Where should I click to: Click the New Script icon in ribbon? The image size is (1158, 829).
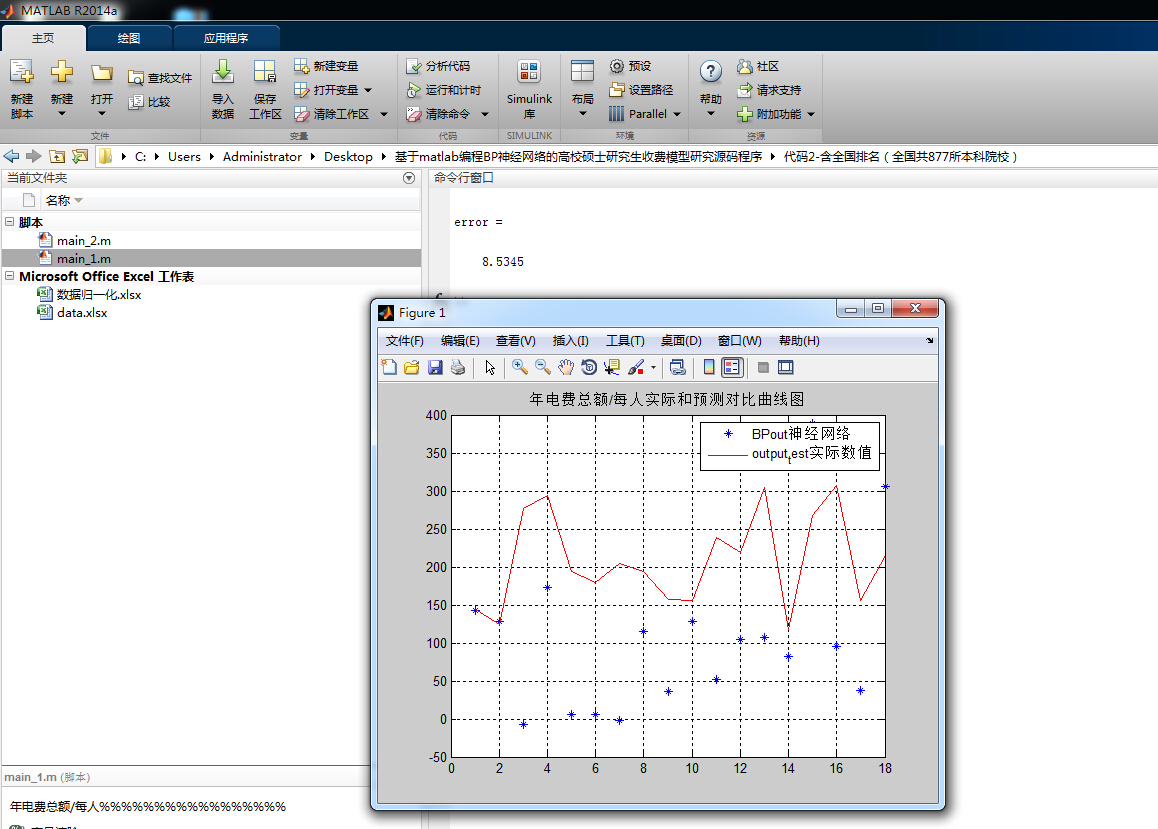click(21, 72)
